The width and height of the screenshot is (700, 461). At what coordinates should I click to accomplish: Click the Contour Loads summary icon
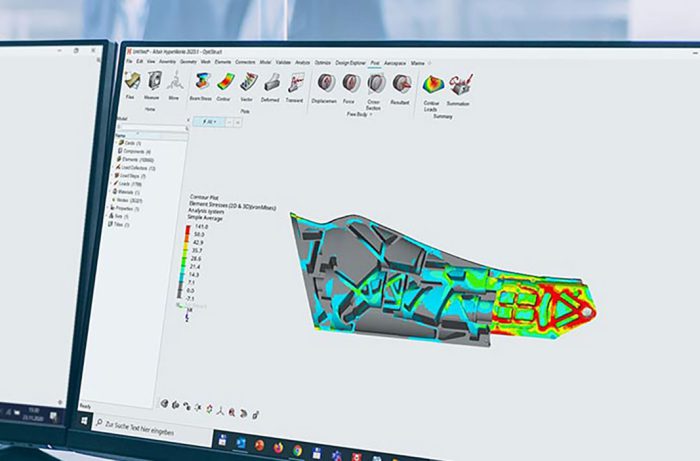click(x=432, y=85)
